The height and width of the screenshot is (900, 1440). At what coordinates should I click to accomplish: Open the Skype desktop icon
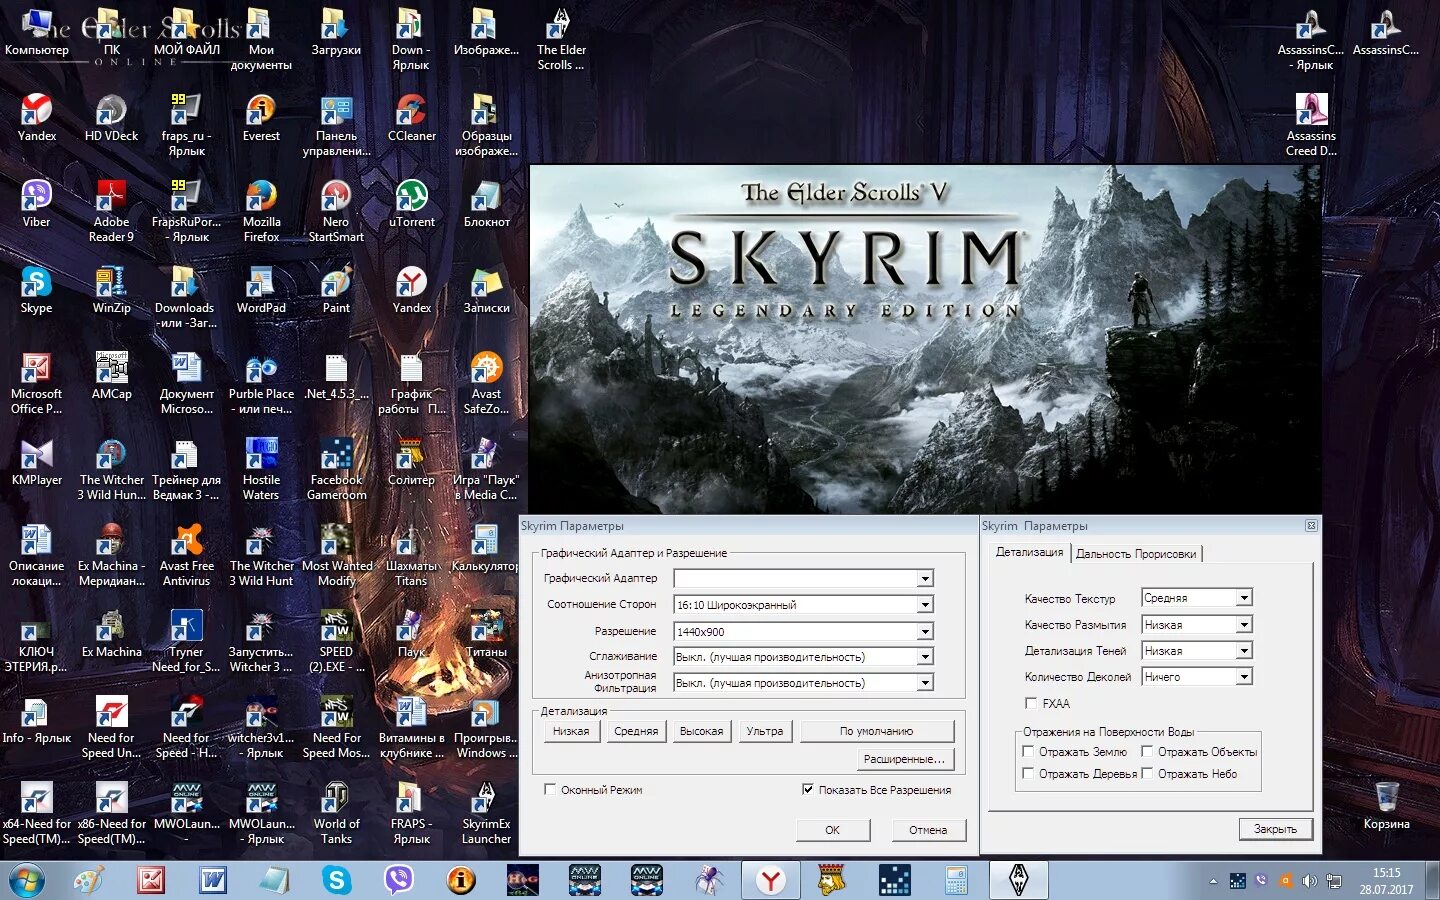pos(36,290)
